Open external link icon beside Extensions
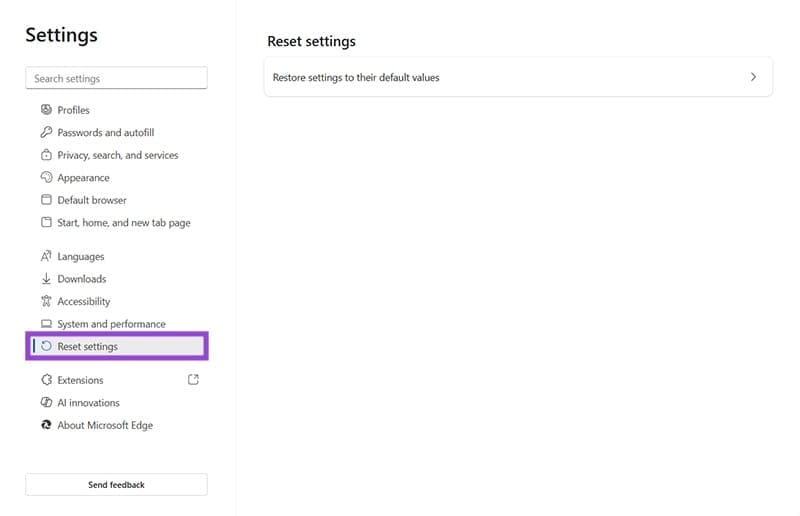 pyautogui.click(x=193, y=380)
